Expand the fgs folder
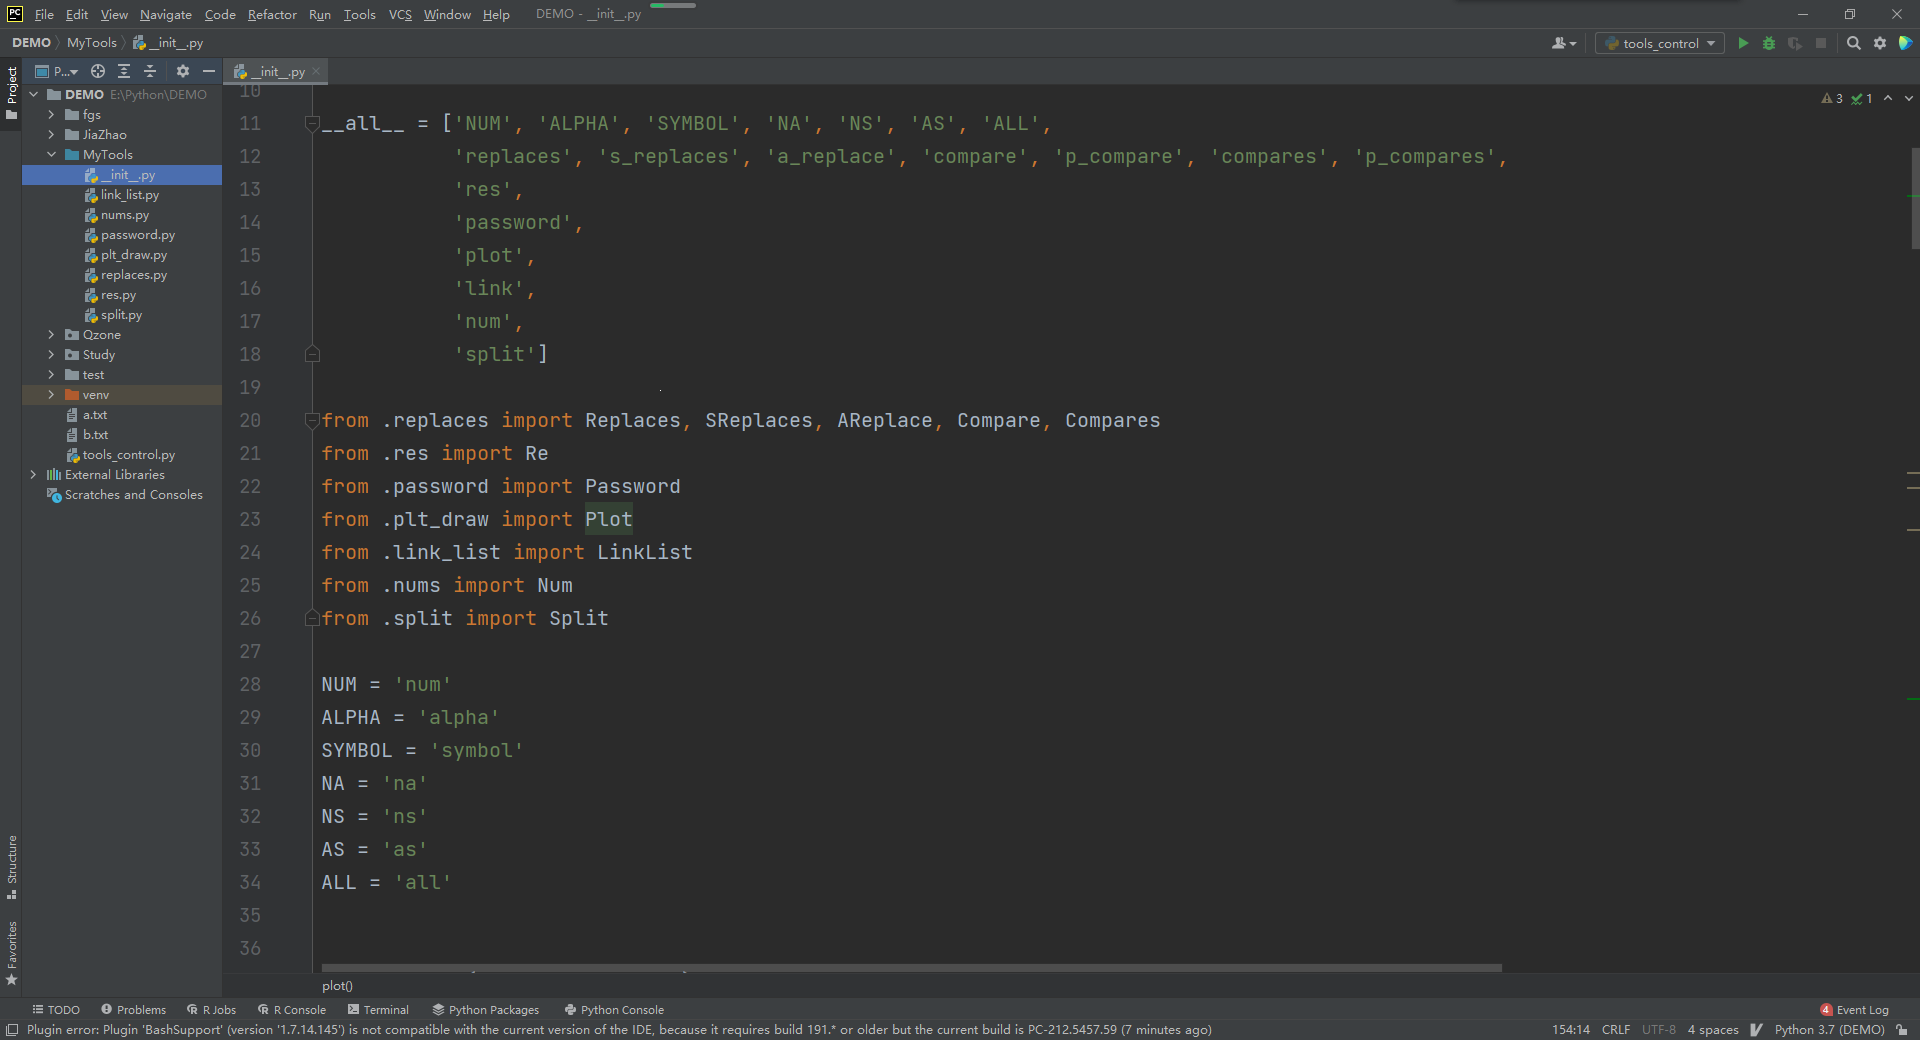This screenshot has height=1040, width=1920. click(x=51, y=115)
